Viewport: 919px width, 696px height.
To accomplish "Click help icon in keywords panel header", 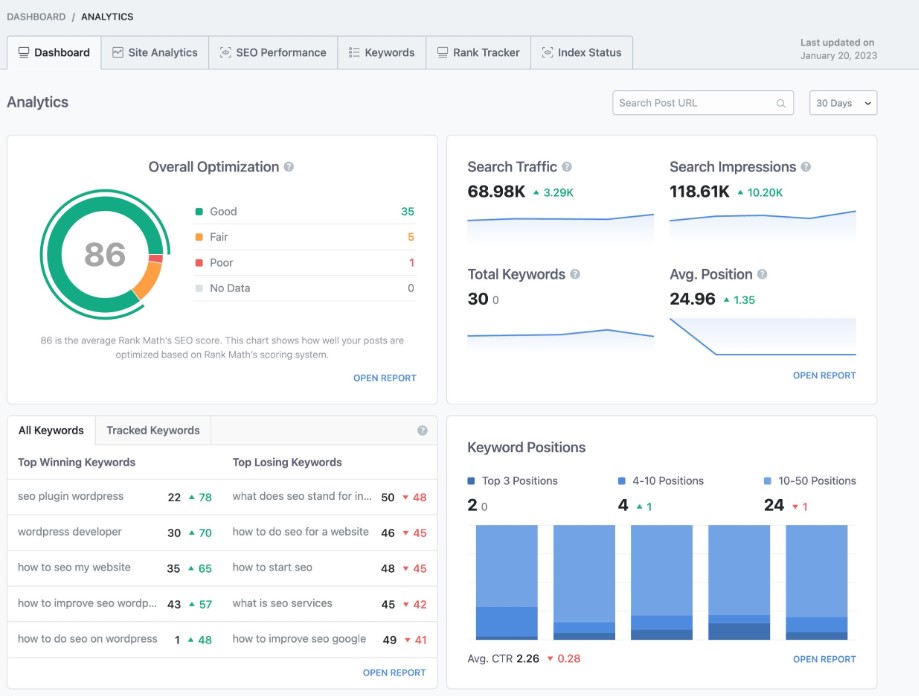I will coord(422,431).
